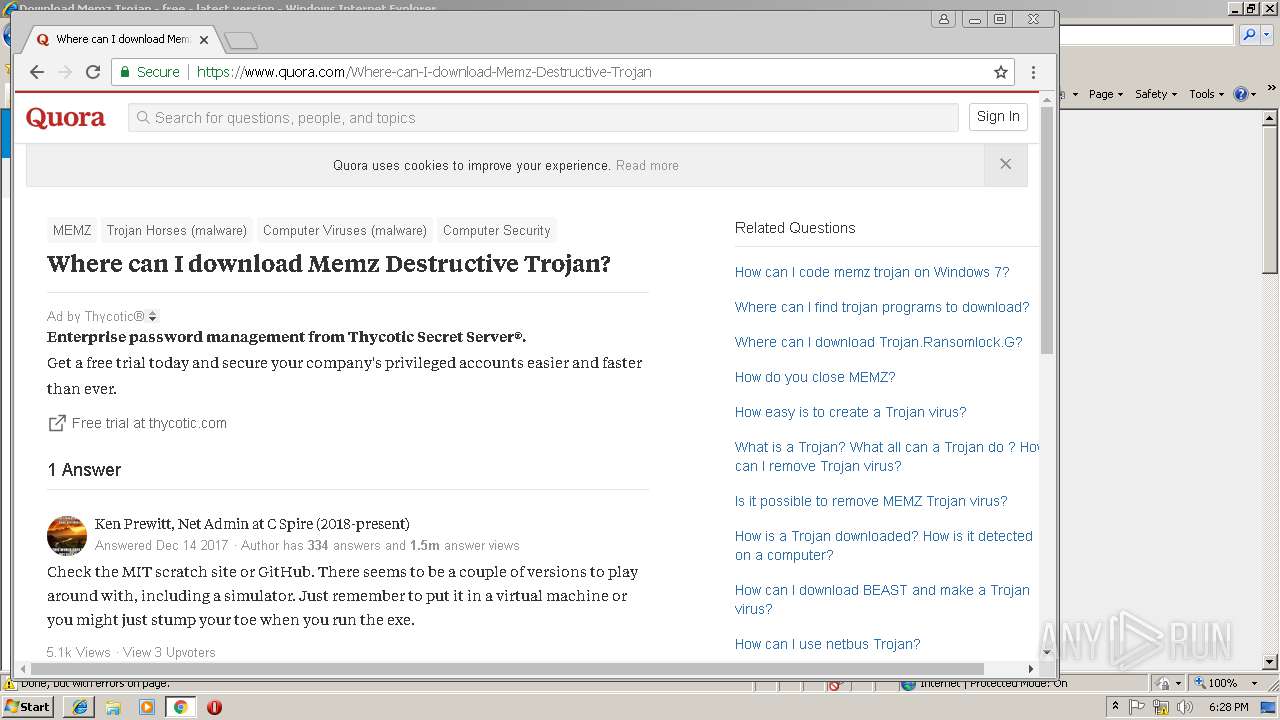
Task: Click the 6:28 PM taskbar clock
Action: point(1228,707)
